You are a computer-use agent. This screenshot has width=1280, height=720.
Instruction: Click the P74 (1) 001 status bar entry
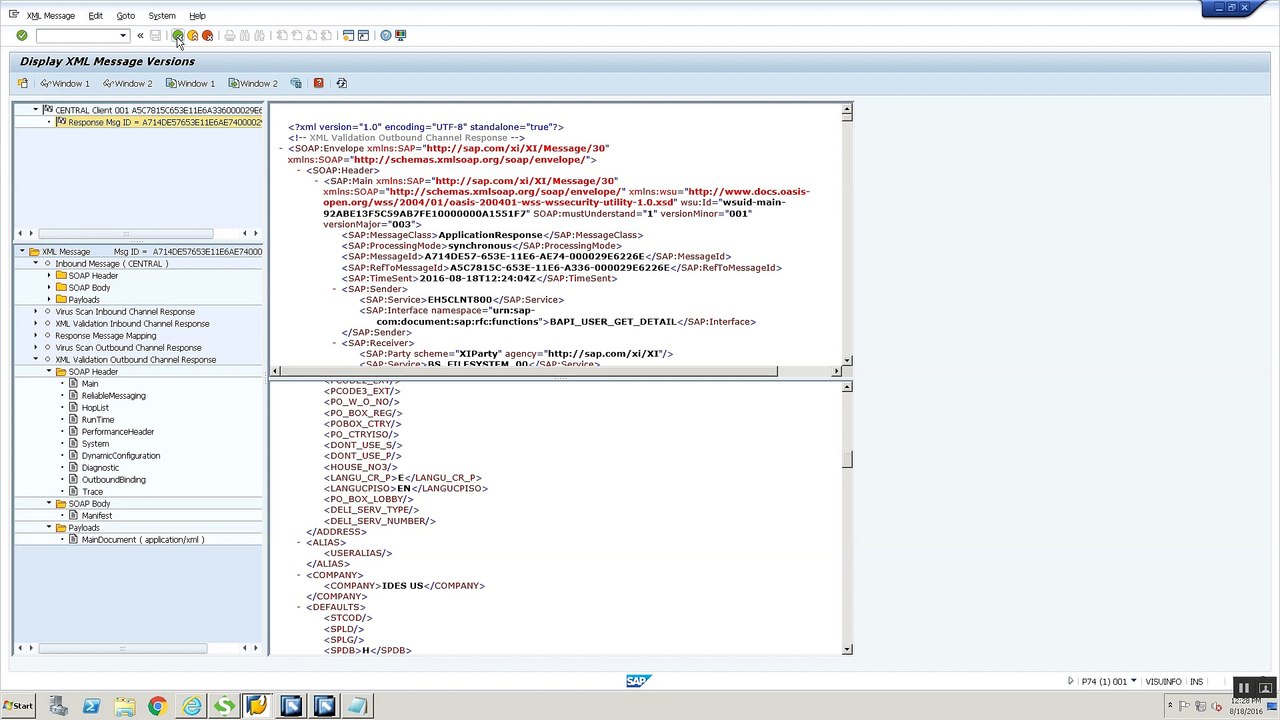tap(1104, 682)
